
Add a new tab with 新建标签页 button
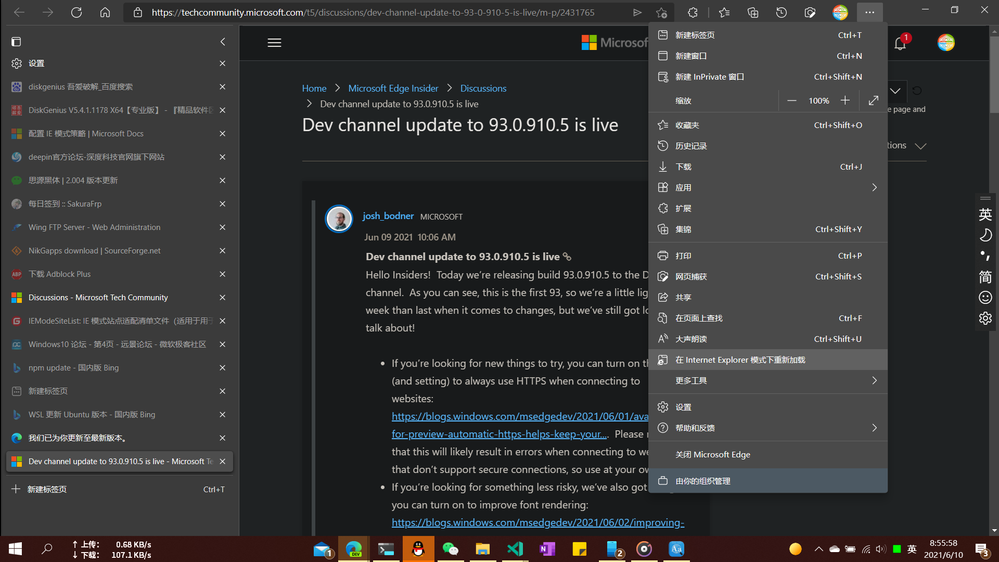coord(119,489)
